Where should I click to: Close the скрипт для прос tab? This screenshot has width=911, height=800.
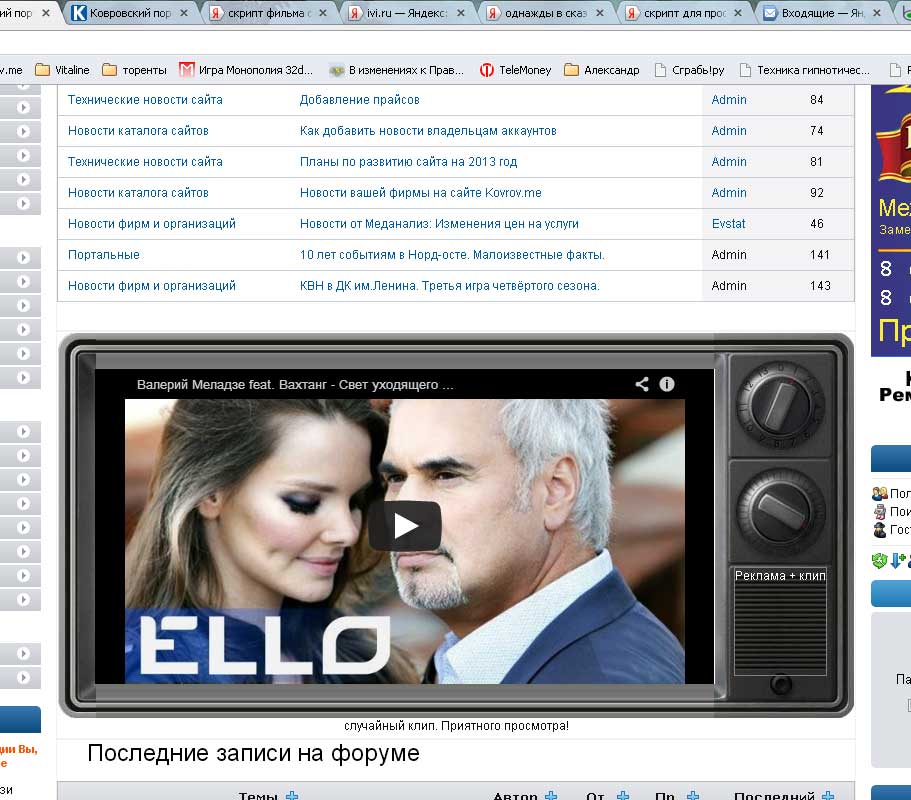point(738,13)
